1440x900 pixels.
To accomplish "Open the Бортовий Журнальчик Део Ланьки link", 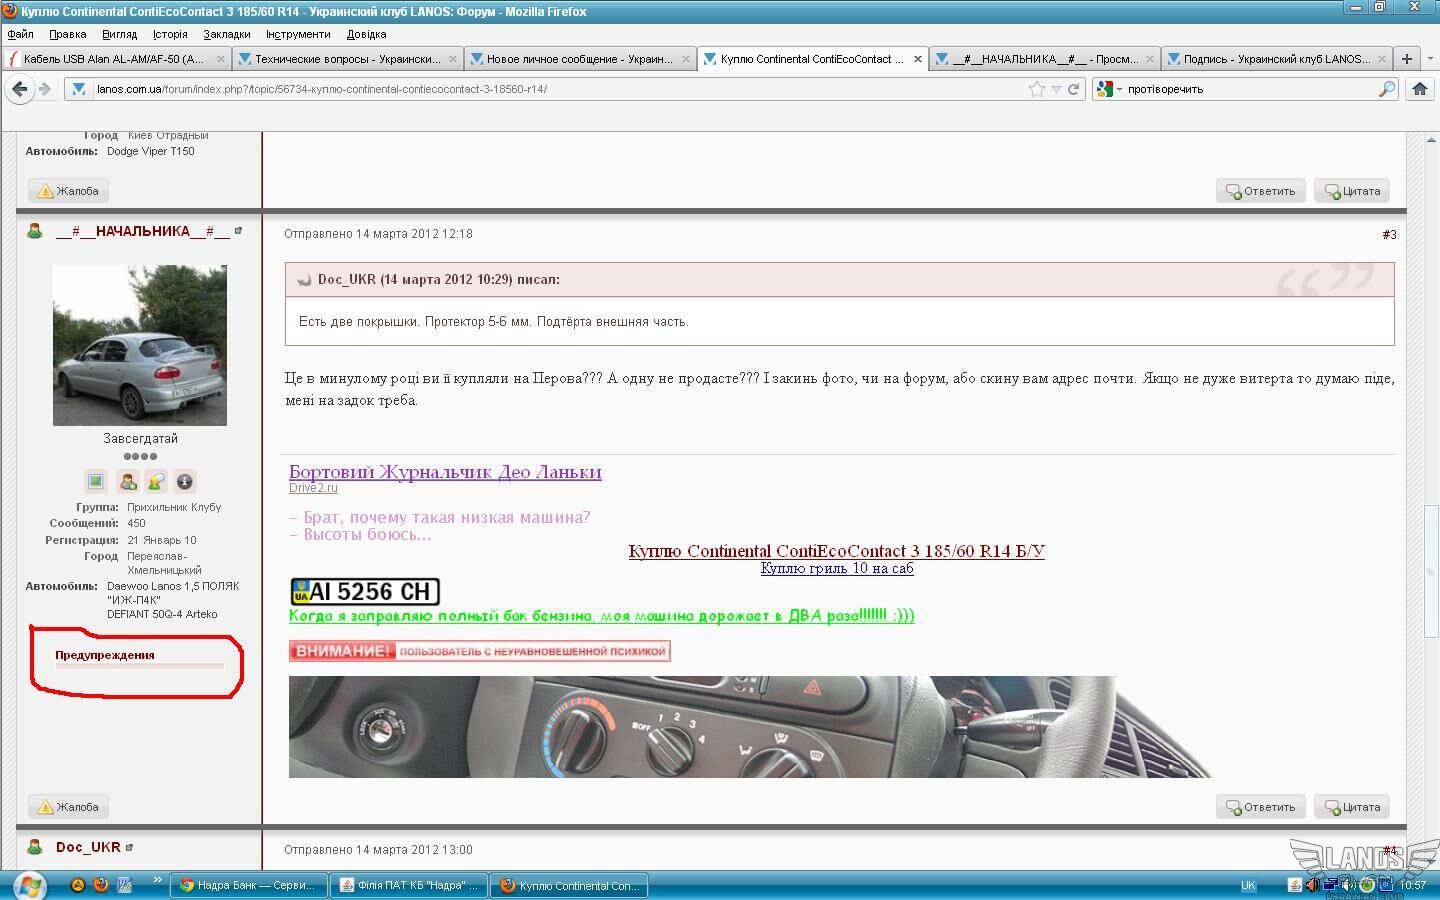I will [445, 472].
